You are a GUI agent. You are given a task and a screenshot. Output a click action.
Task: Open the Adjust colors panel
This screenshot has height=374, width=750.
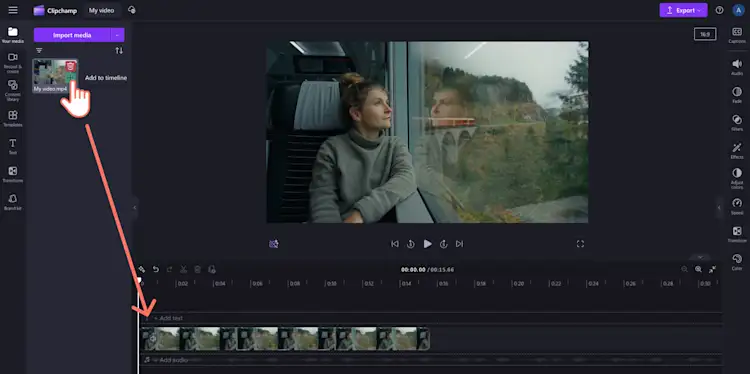(737, 178)
